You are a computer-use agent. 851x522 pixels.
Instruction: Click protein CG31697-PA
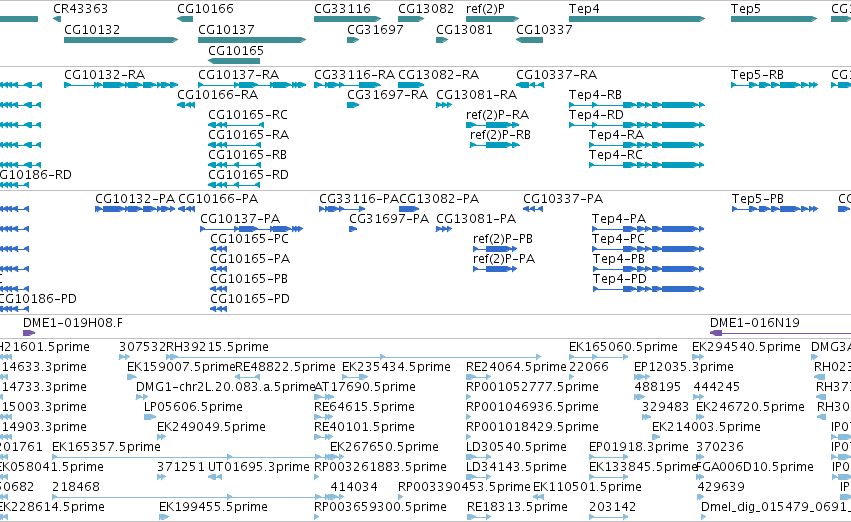(353, 230)
